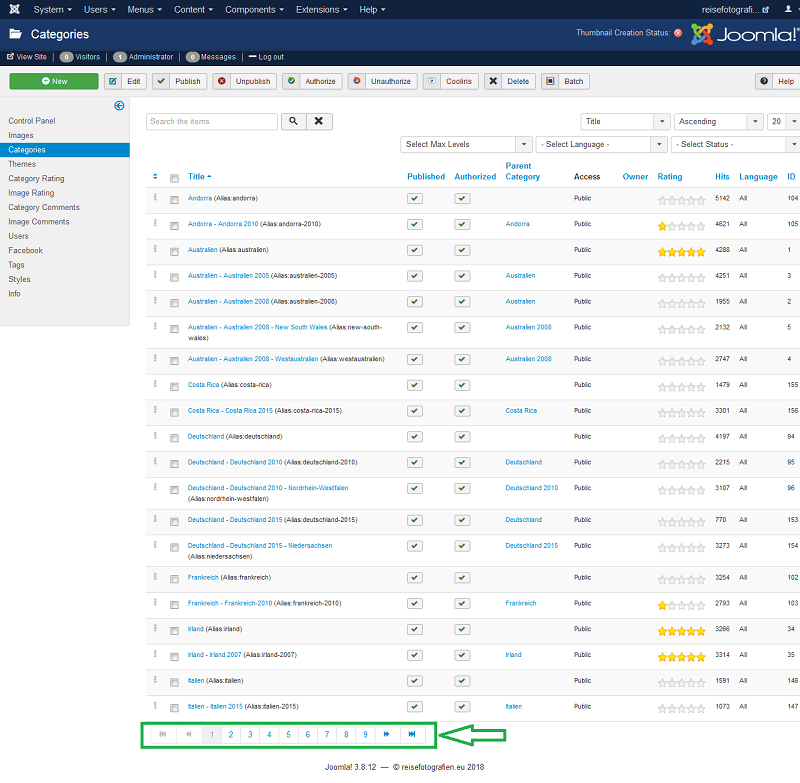Image resolution: width=800 pixels, height=783 pixels.
Task: Tick the checkbox for Deutschland row
Action: tap(175, 437)
